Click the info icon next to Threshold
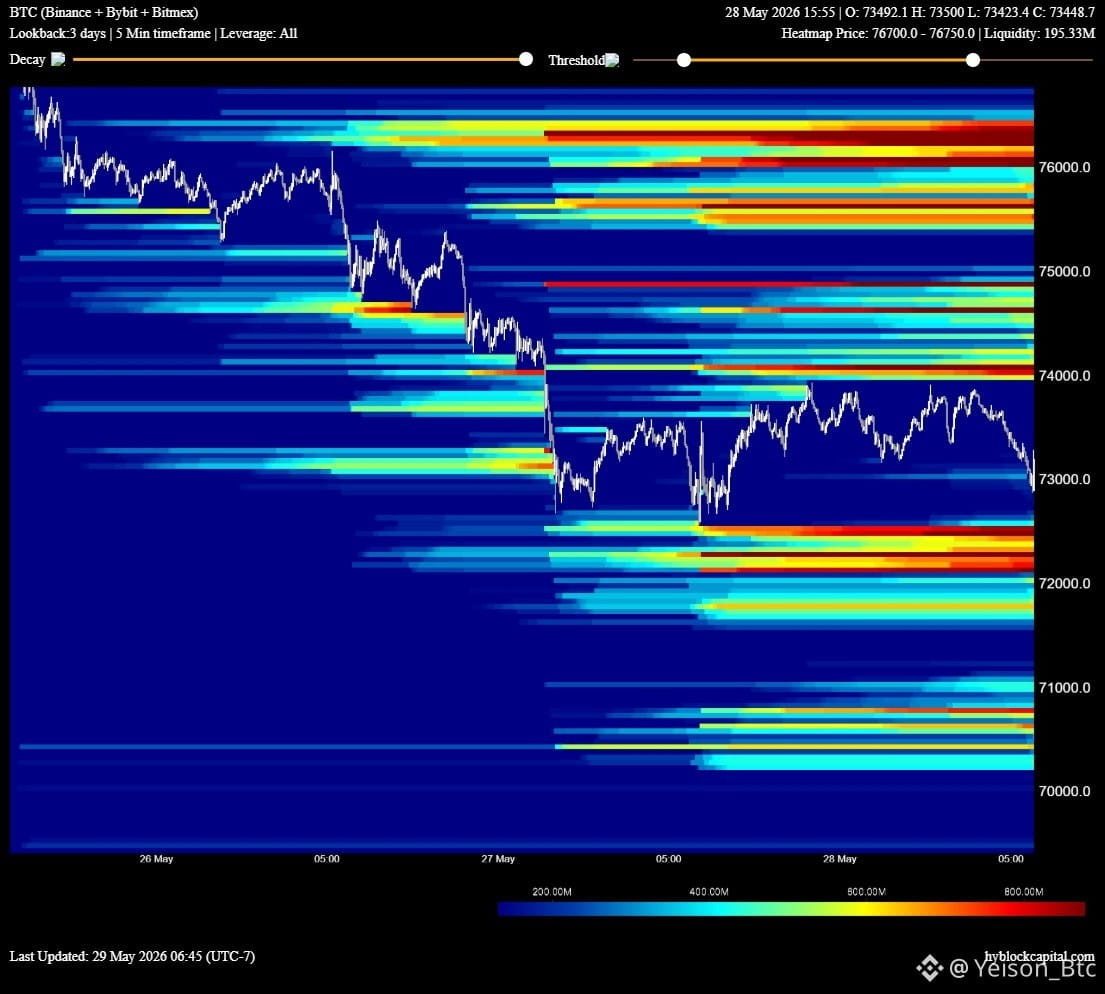The height and width of the screenshot is (994, 1105). [612, 60]
